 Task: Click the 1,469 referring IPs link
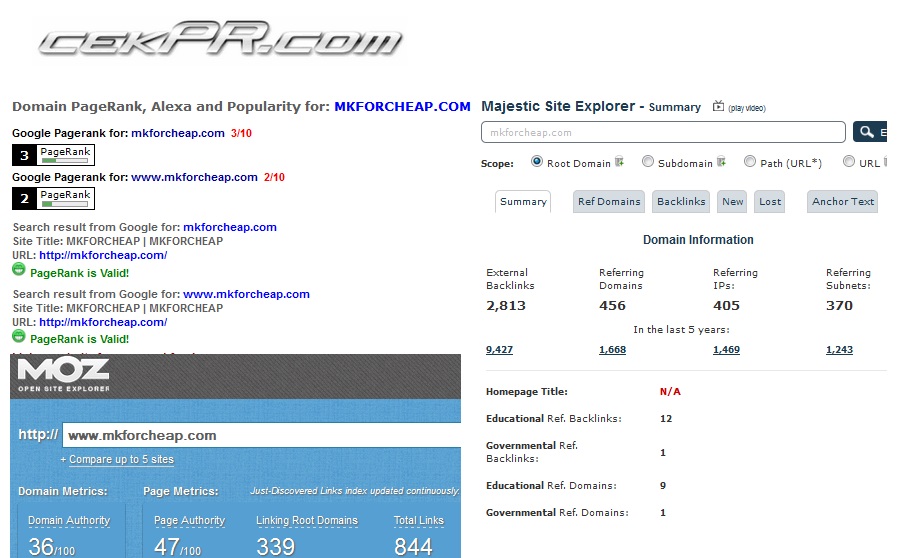pos(726,350)
